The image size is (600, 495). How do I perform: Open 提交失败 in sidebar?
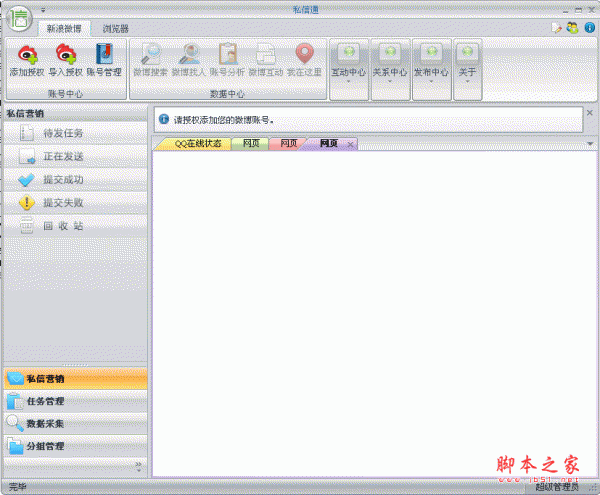75,203
